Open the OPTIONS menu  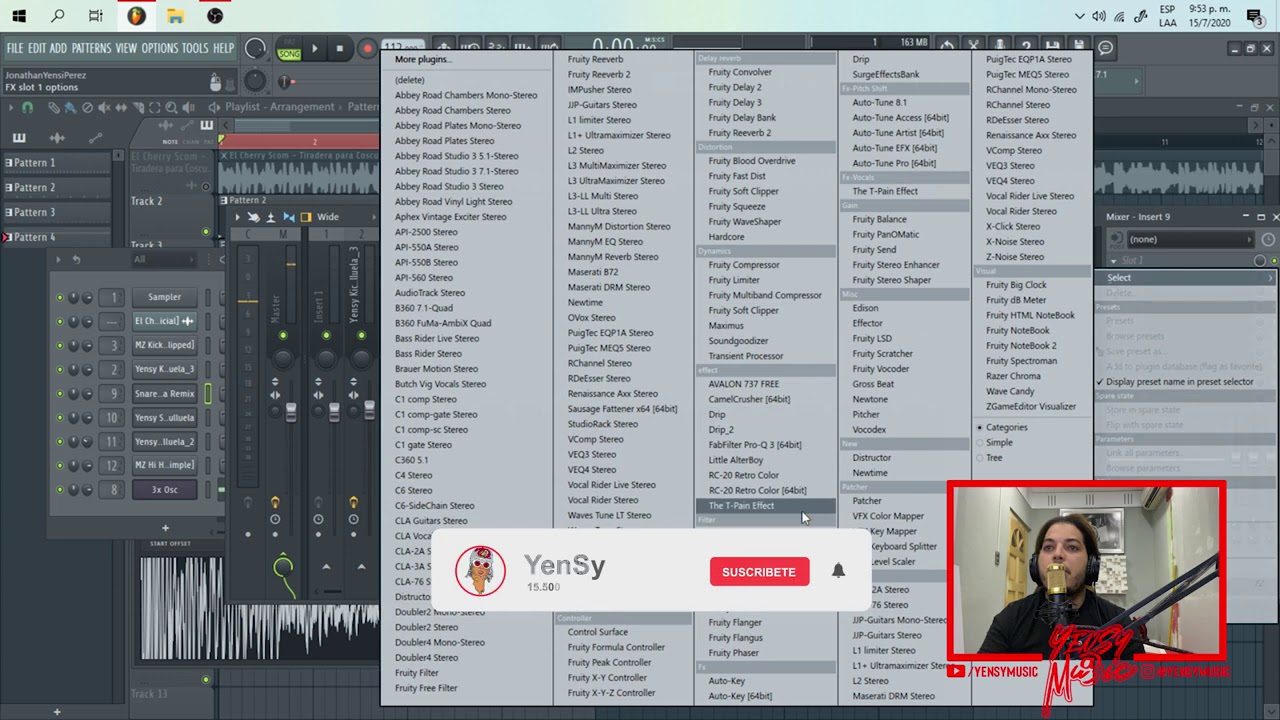point(159,48)
